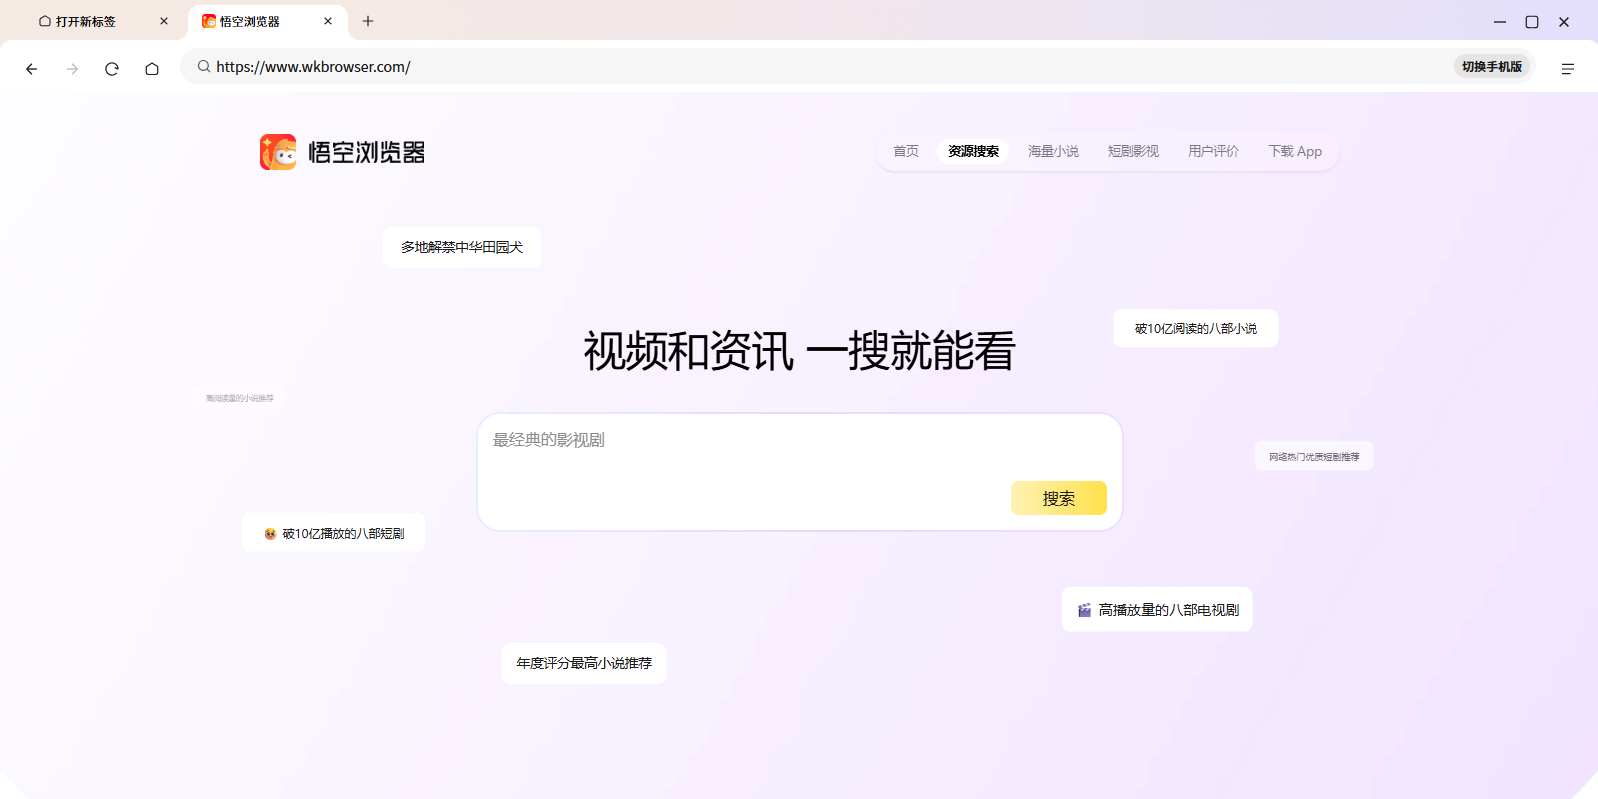Click the clapperboard icon beside 高播放量的八部电视剧
This screenshot has height=799, width=1598.
coord(1084,610)
